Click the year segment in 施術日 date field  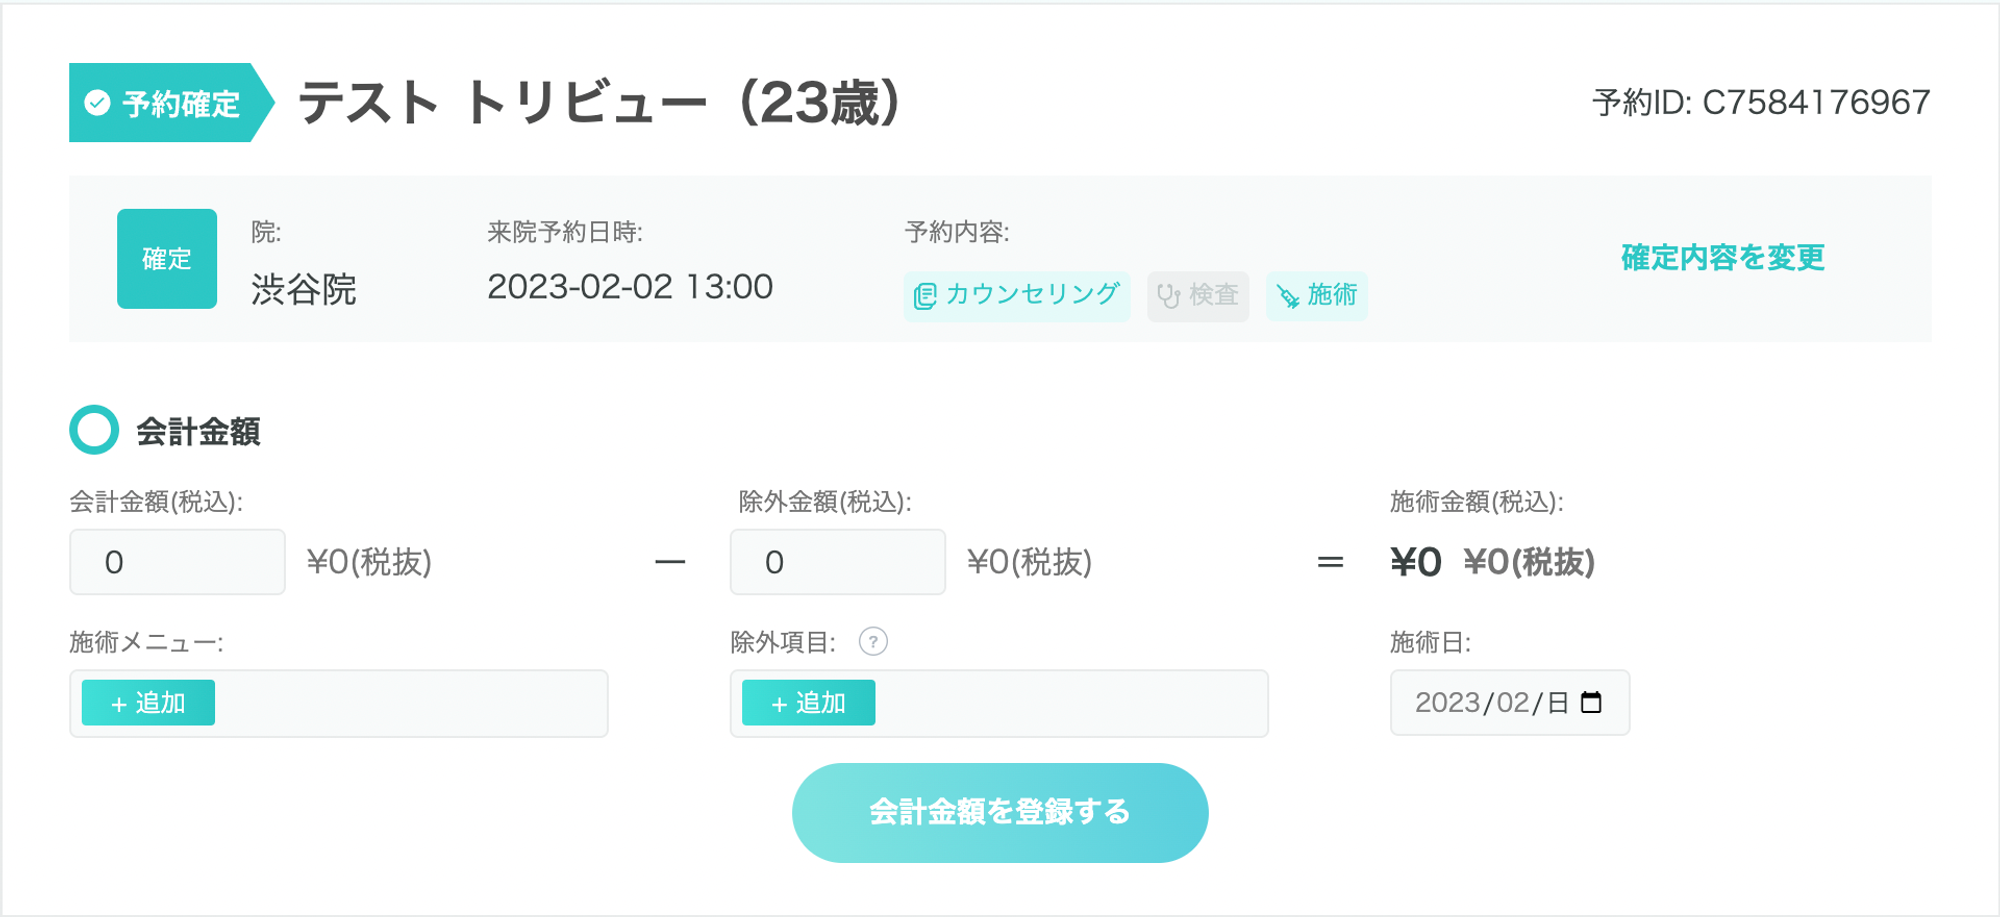(1446, 703)
